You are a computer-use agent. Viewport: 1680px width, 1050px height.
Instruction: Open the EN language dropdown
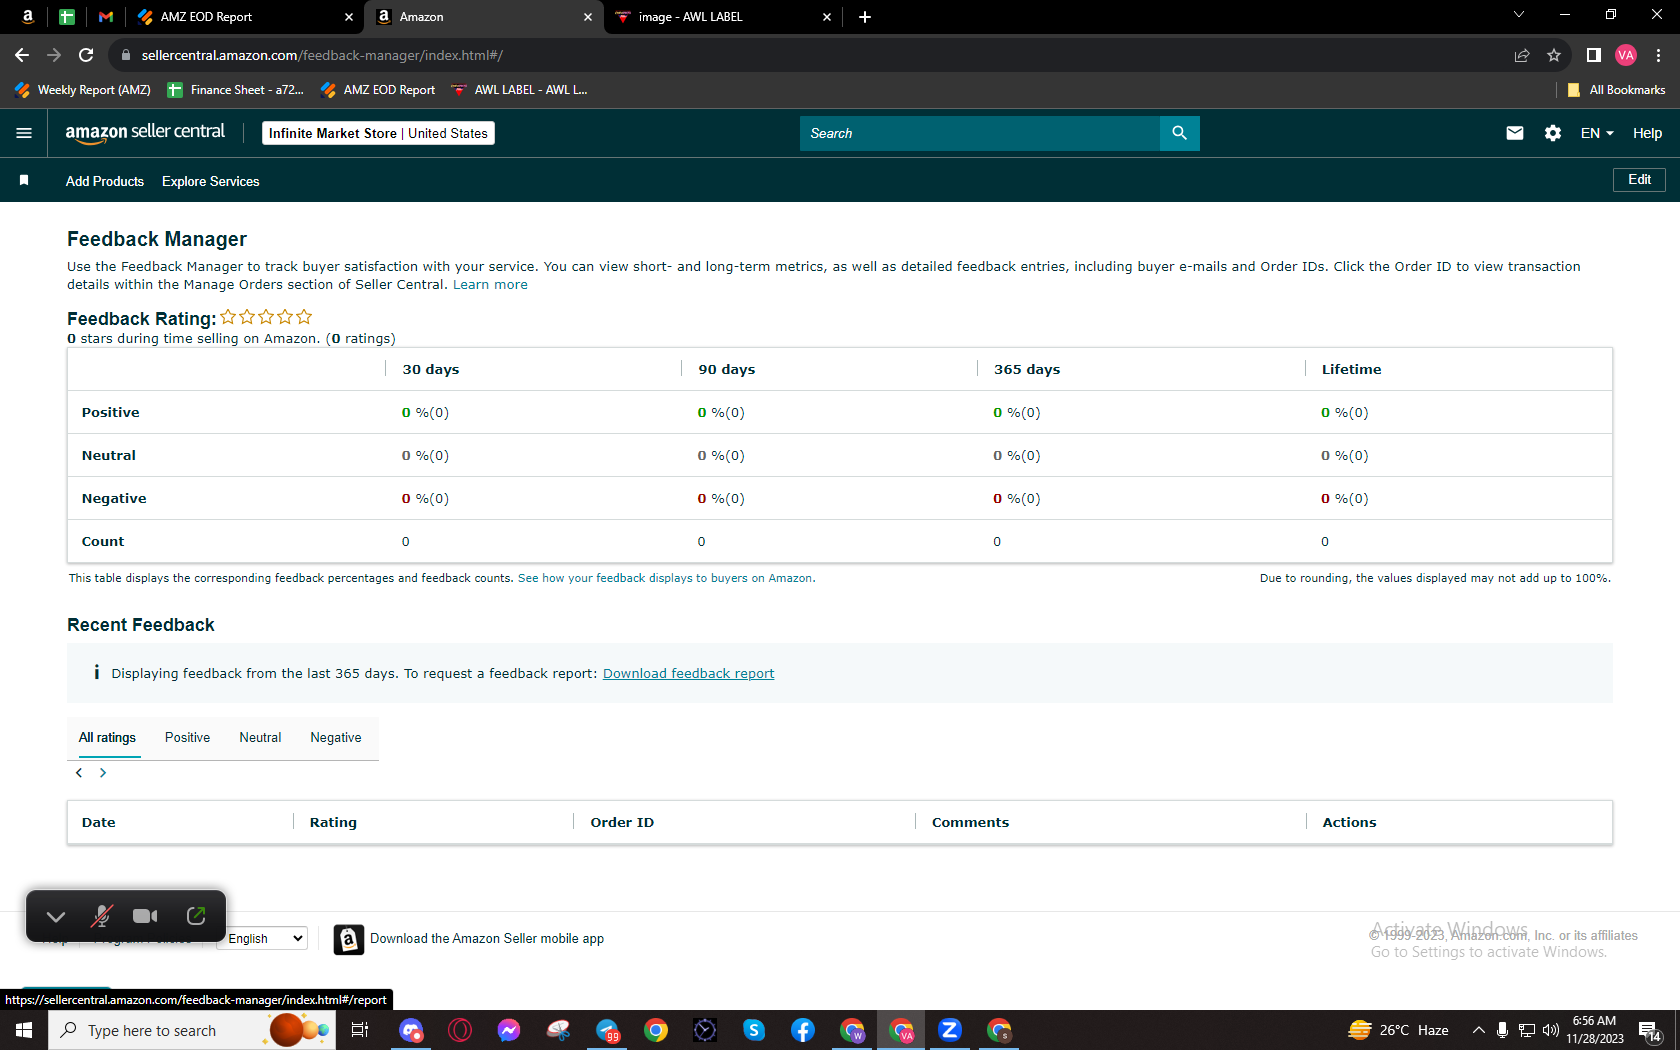click(x=1597, y=133)
